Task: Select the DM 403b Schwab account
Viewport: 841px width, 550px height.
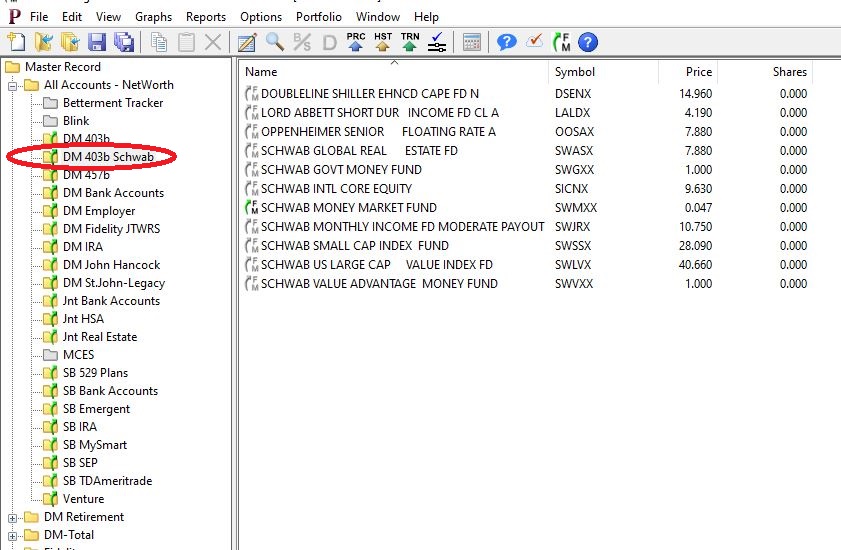Action: coord(108,157)
